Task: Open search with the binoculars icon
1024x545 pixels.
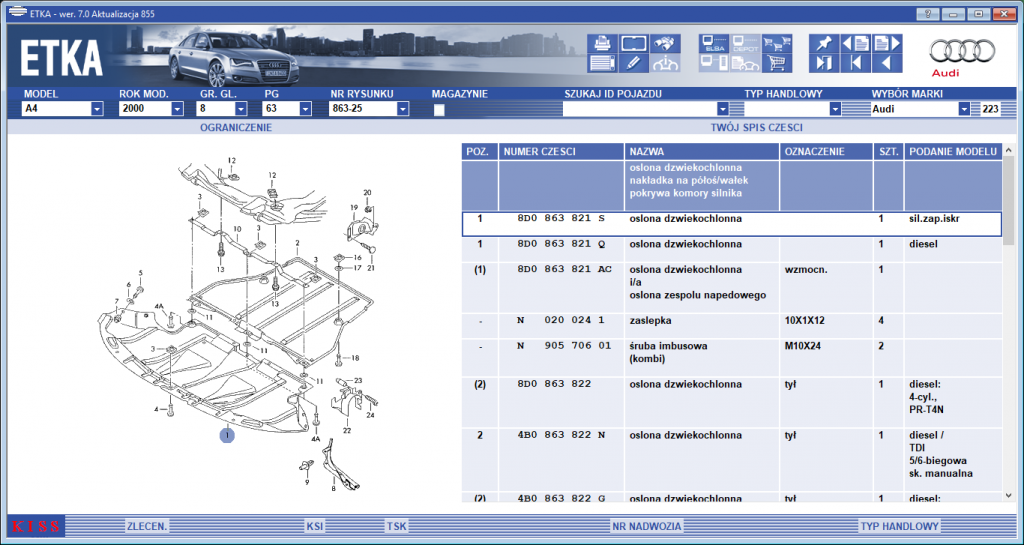Action: pos(665,43)
